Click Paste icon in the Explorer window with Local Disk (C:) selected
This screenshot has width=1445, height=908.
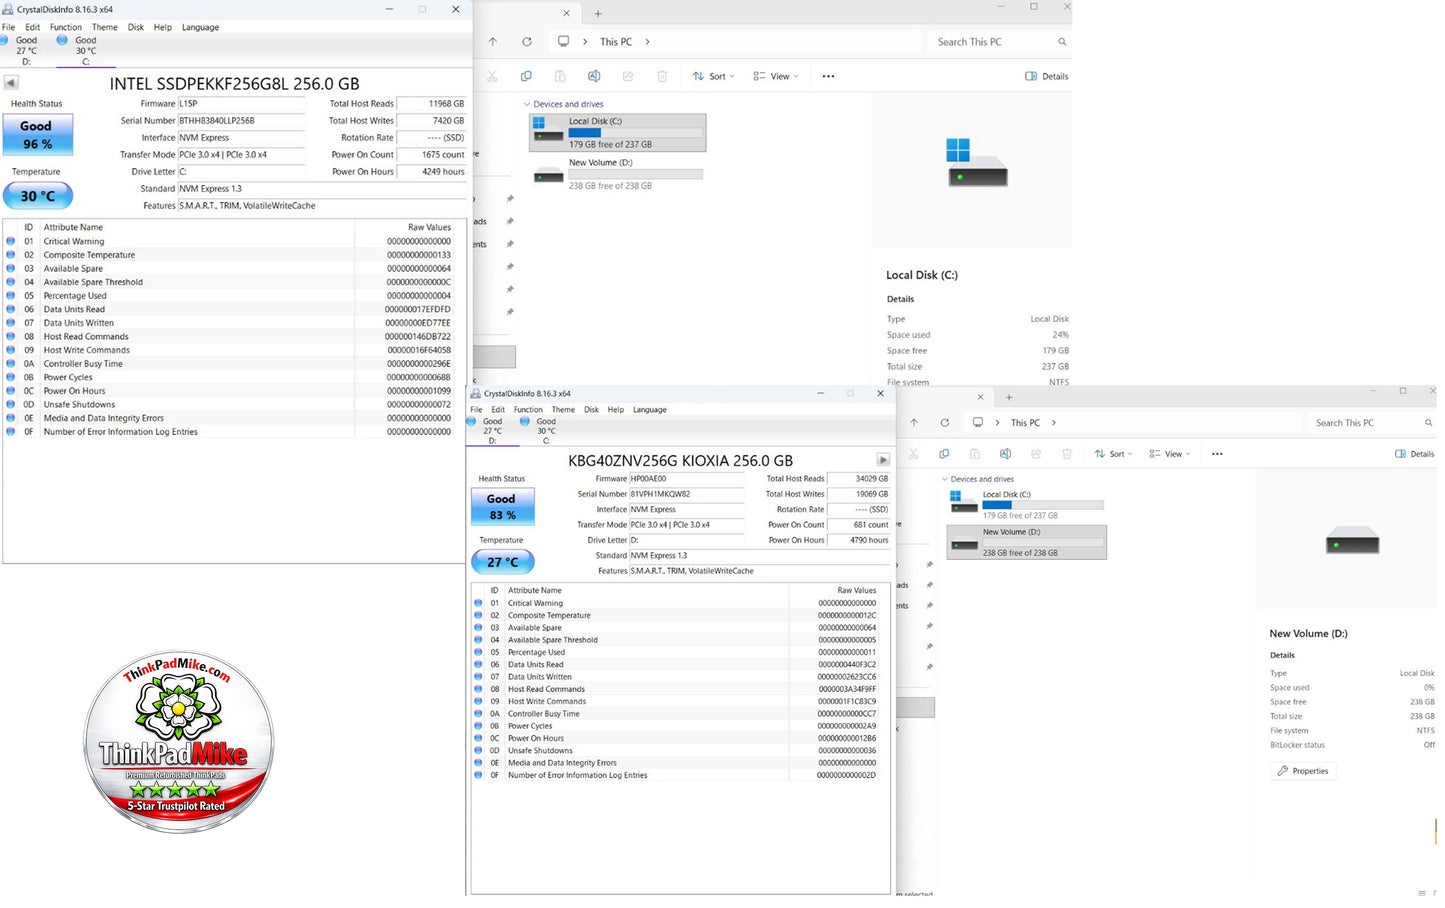click(560, 76)
